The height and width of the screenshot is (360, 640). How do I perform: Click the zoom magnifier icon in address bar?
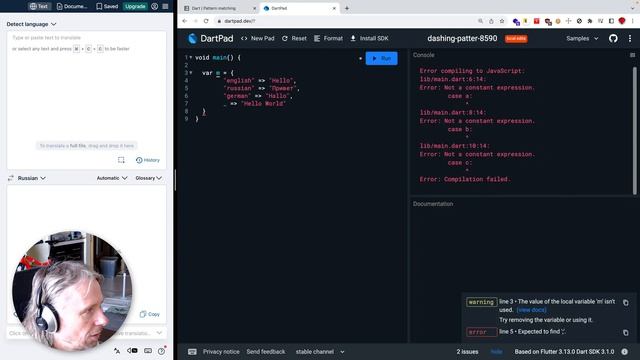pos(480,21)
